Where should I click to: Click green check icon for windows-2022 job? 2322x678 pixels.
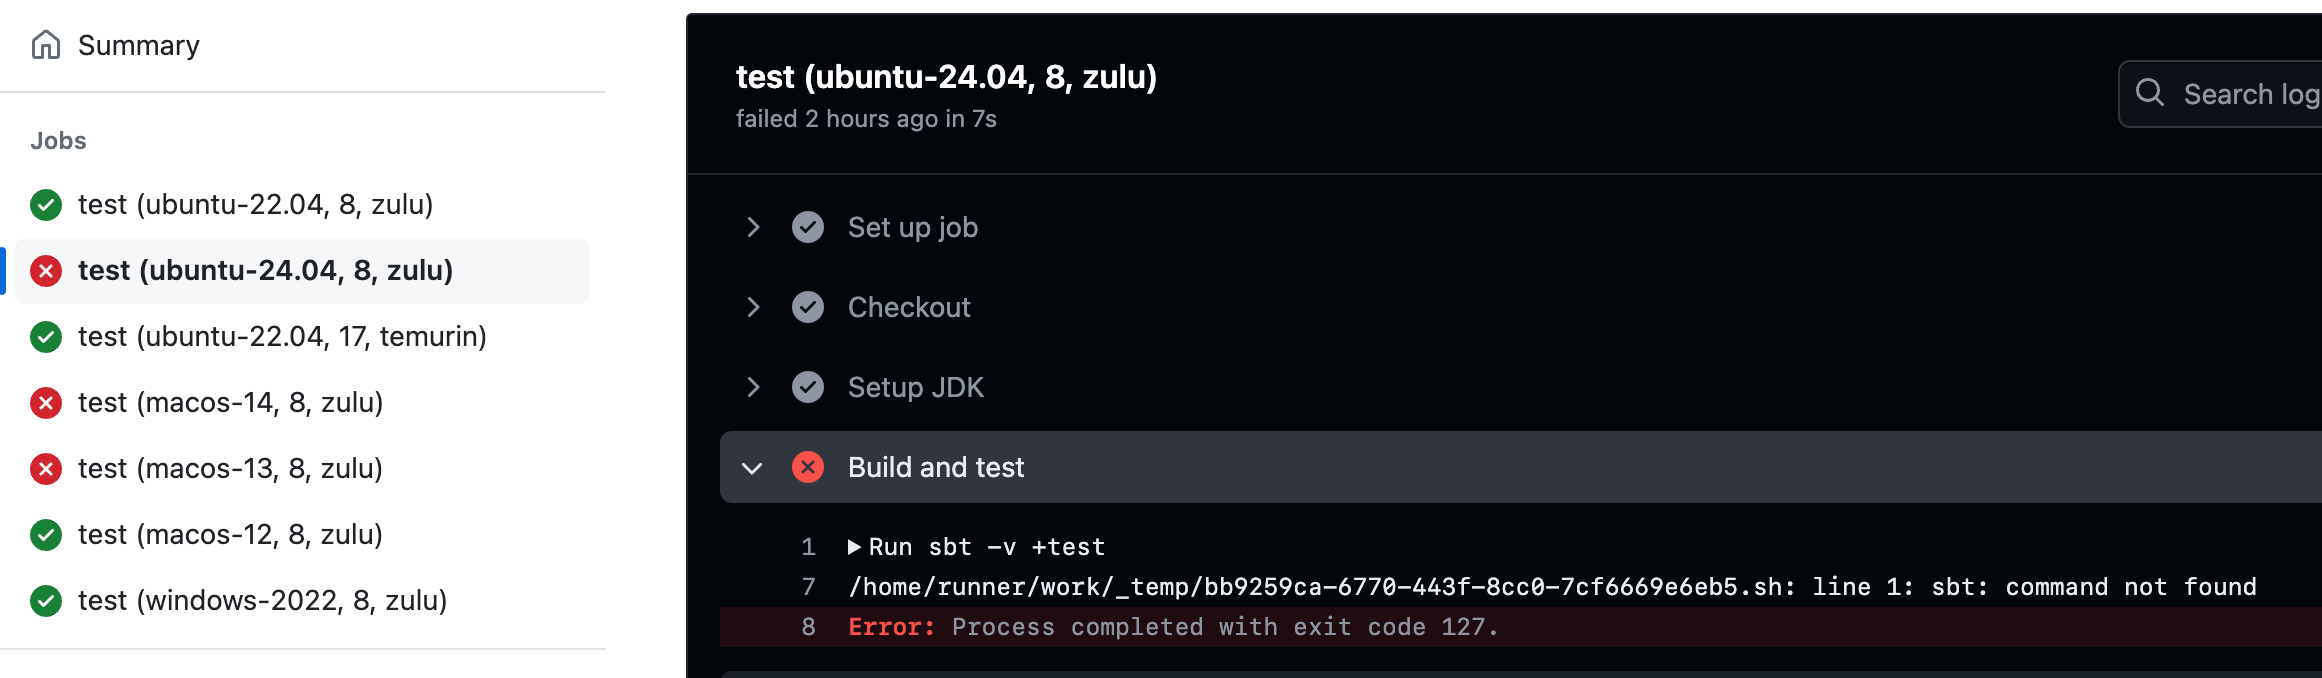46,601
